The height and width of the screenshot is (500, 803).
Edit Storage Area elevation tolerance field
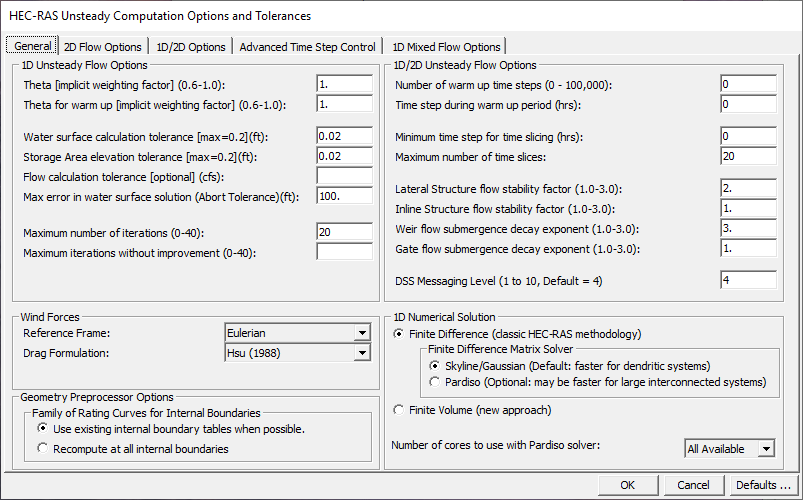pos(345,156)
